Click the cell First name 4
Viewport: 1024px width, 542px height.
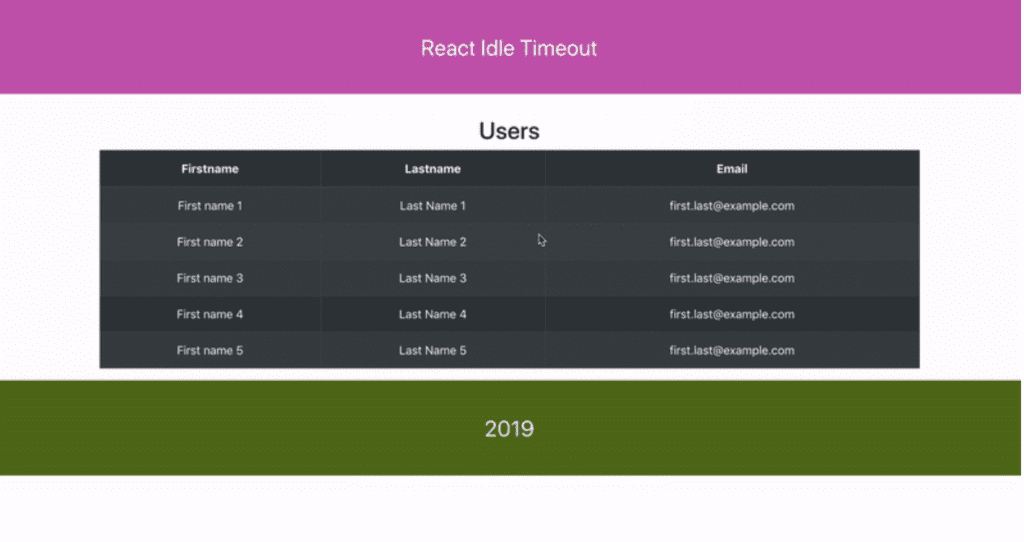point(210,314)
